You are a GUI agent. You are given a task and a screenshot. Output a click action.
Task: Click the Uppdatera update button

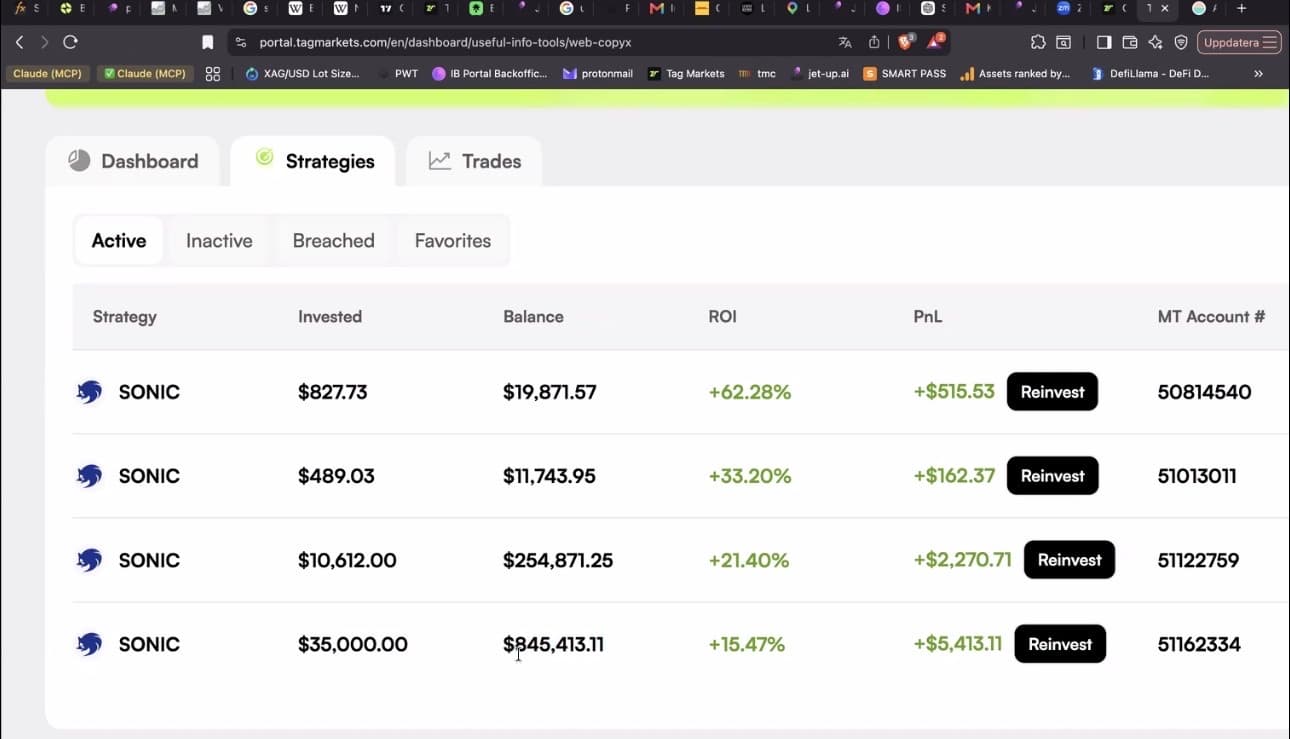tap(1240, 42)
